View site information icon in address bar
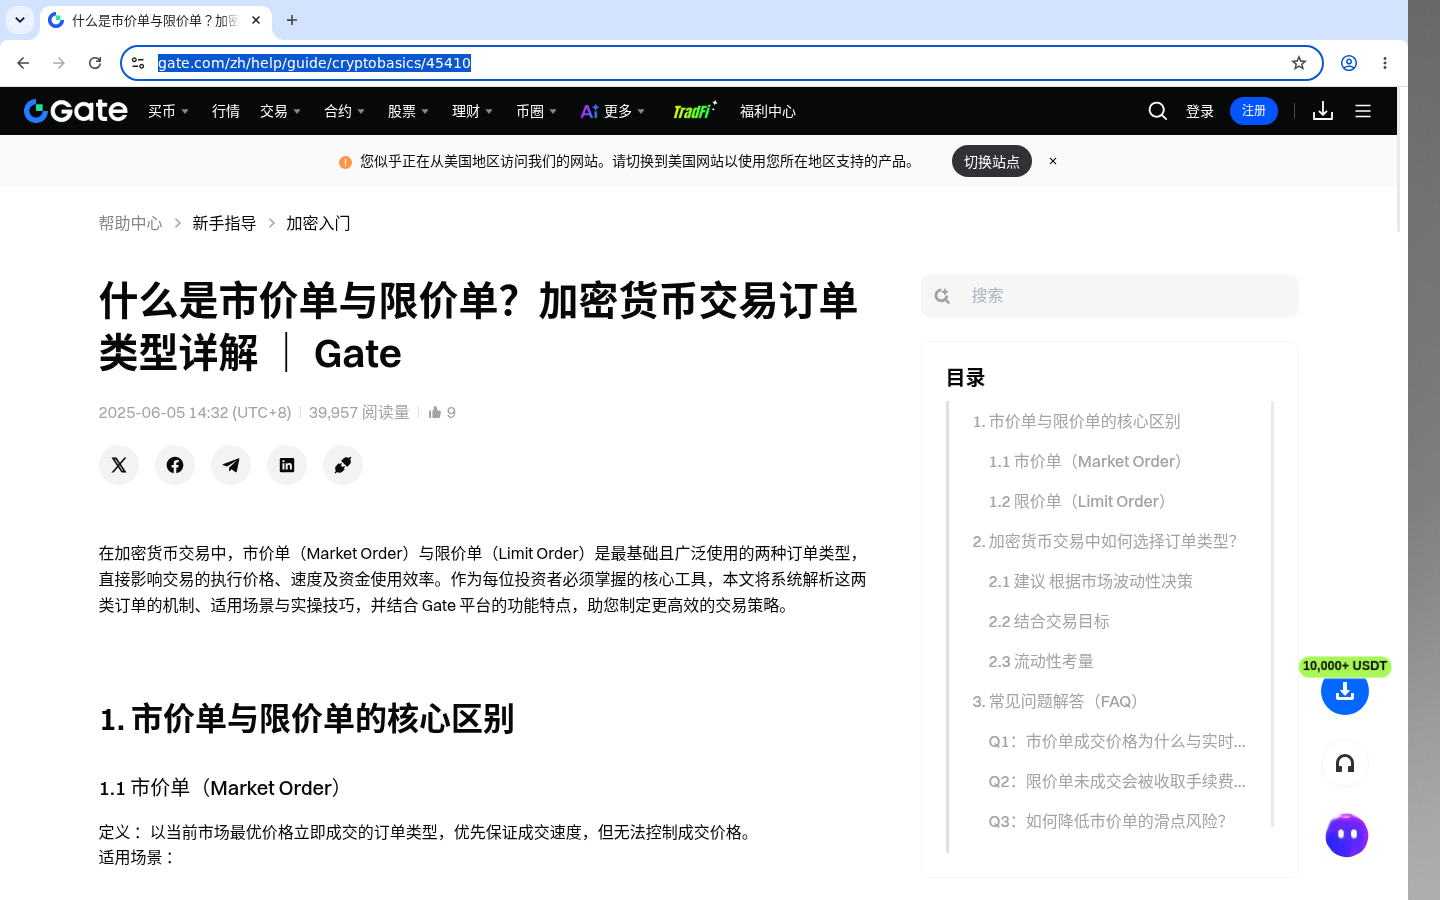The width and height of the screenshot is (1440, 900). [x=138, y=63]
